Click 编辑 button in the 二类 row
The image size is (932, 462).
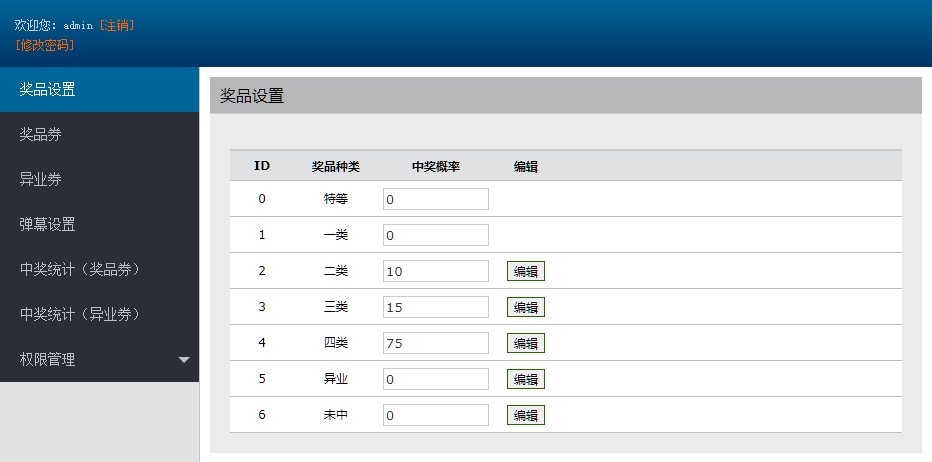click(x=526, y=271)
